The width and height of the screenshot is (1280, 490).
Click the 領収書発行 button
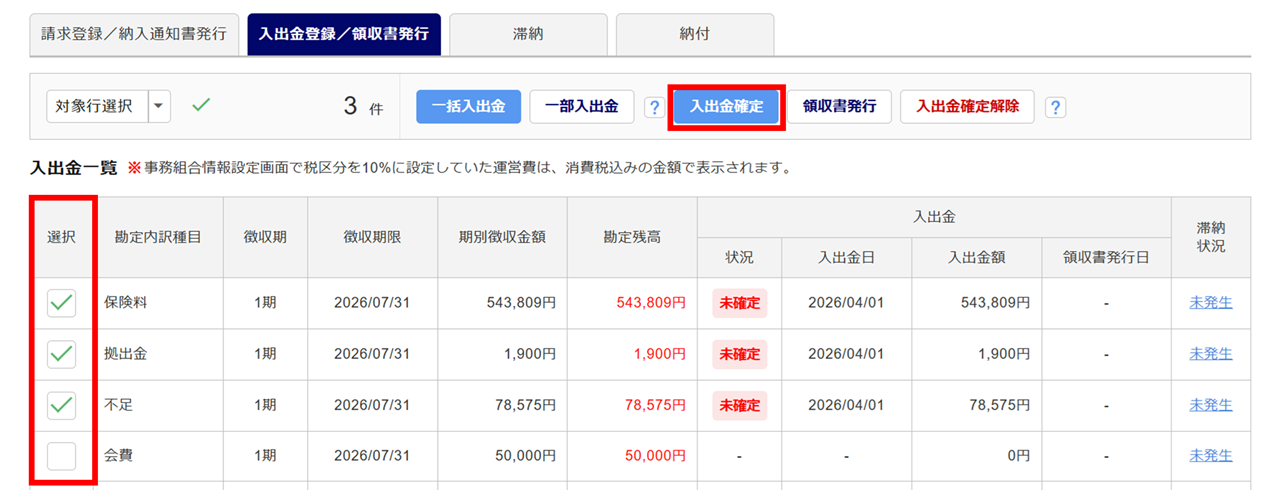coord(839,106)
